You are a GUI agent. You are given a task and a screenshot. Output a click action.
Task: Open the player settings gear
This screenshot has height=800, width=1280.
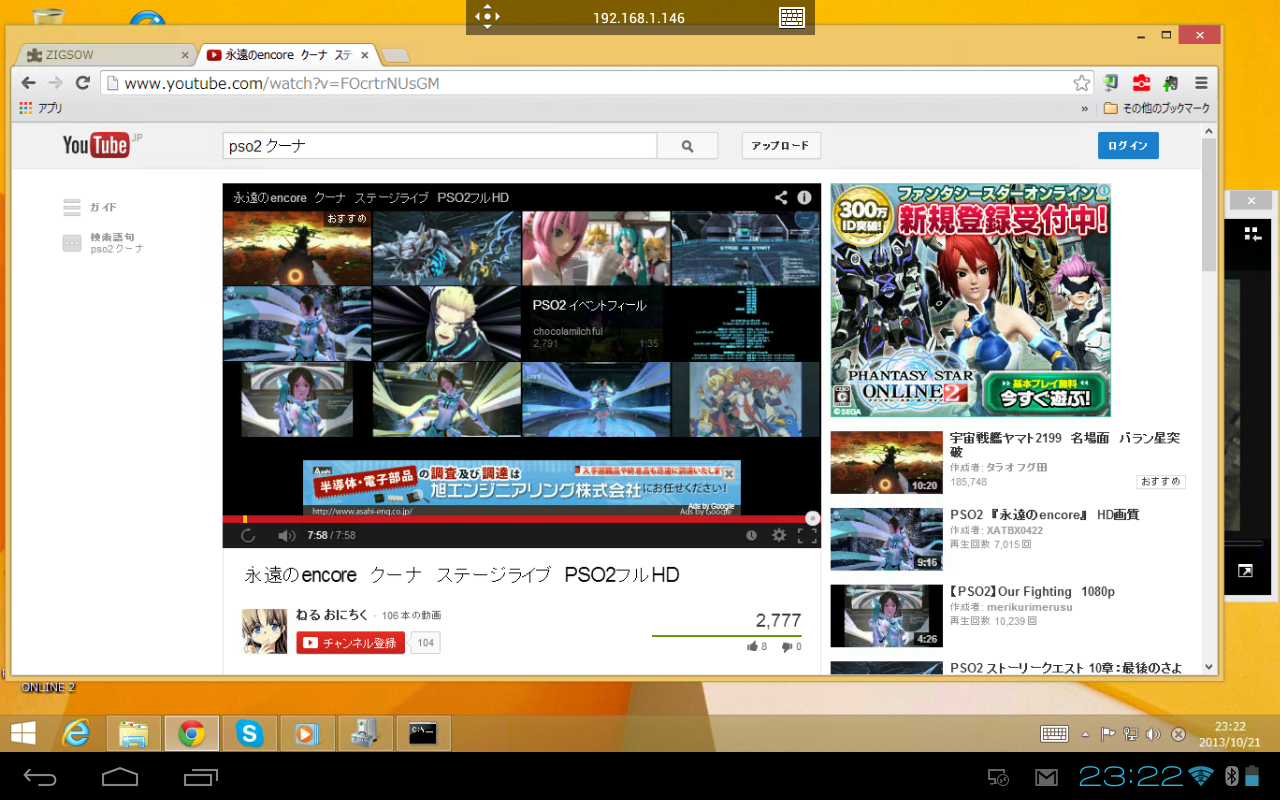[x=779, y=535]
